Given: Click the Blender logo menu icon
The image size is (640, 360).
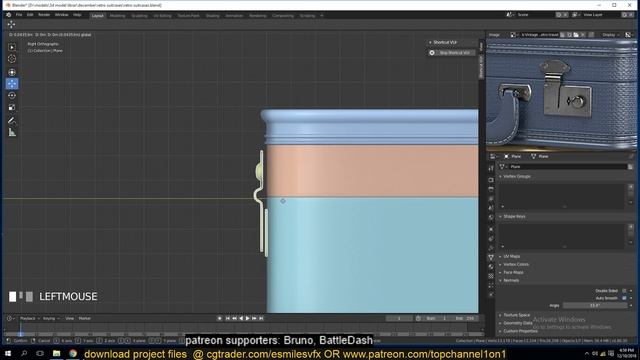Looking at the screenshot, I should (x=9, y=15).
